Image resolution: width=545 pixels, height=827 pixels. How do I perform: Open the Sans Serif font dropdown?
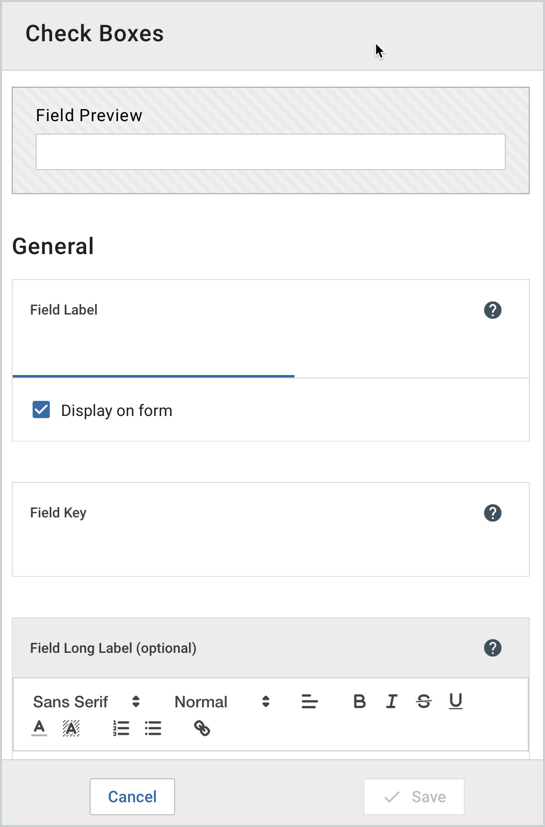tap(87, 701)
